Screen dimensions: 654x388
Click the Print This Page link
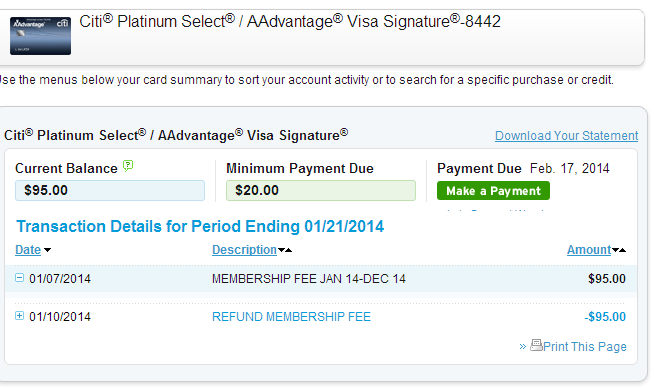click(x=584, y=346)
